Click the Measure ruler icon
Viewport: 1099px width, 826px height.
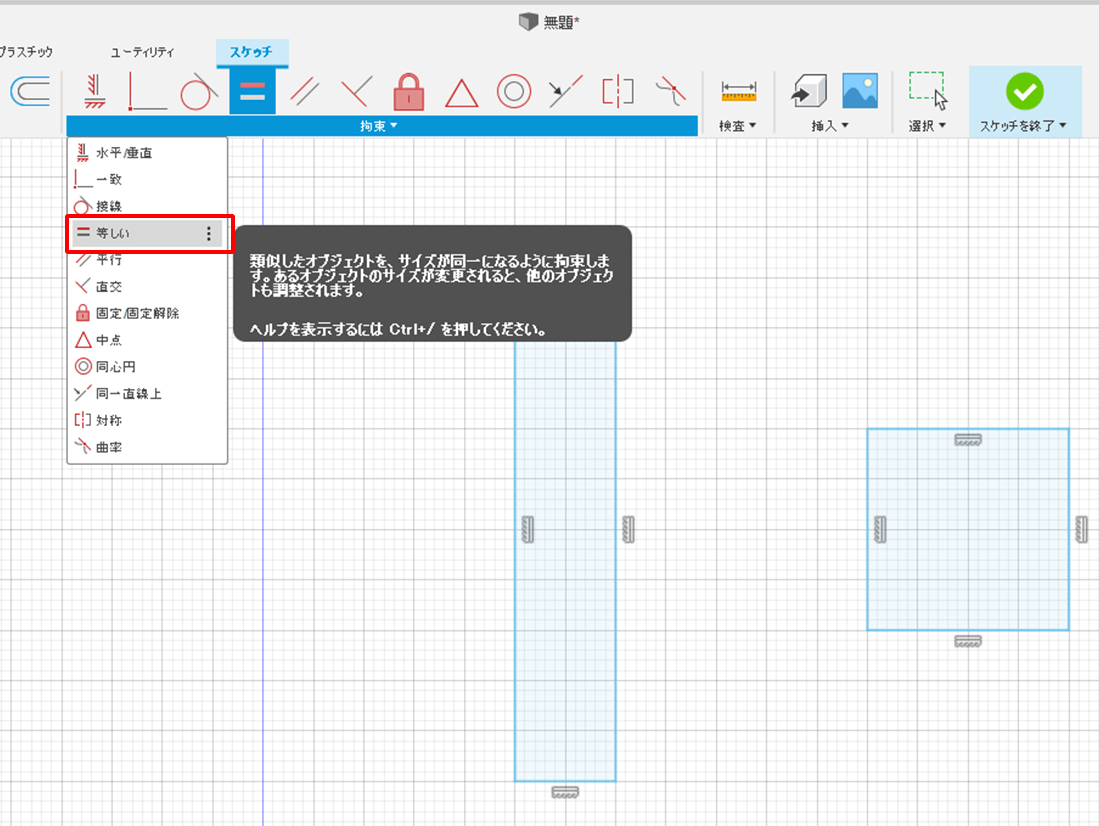[x=738, y=92]
